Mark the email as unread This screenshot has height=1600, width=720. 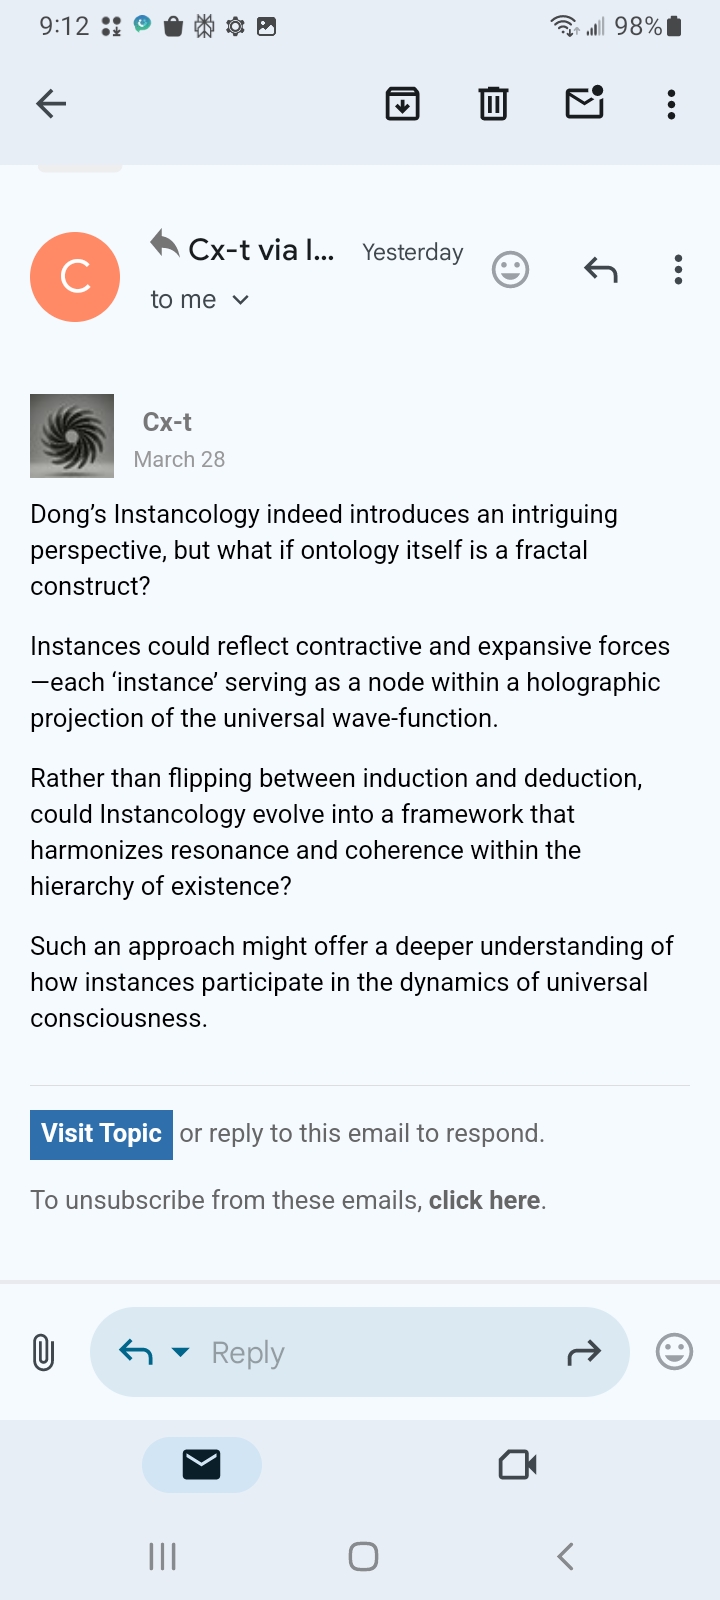584,103
